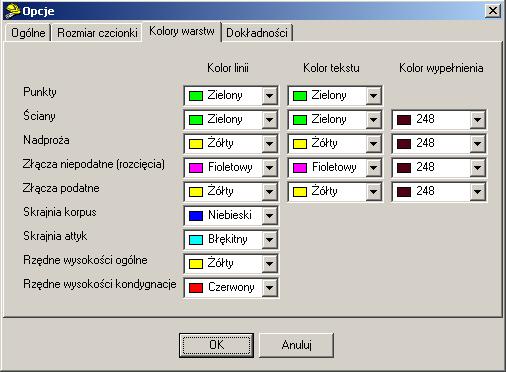Expand Rzędne wysokości kondygnacje color dropdown arrow
The height and width of the screenshot is (372, 506).
(269, 288)
